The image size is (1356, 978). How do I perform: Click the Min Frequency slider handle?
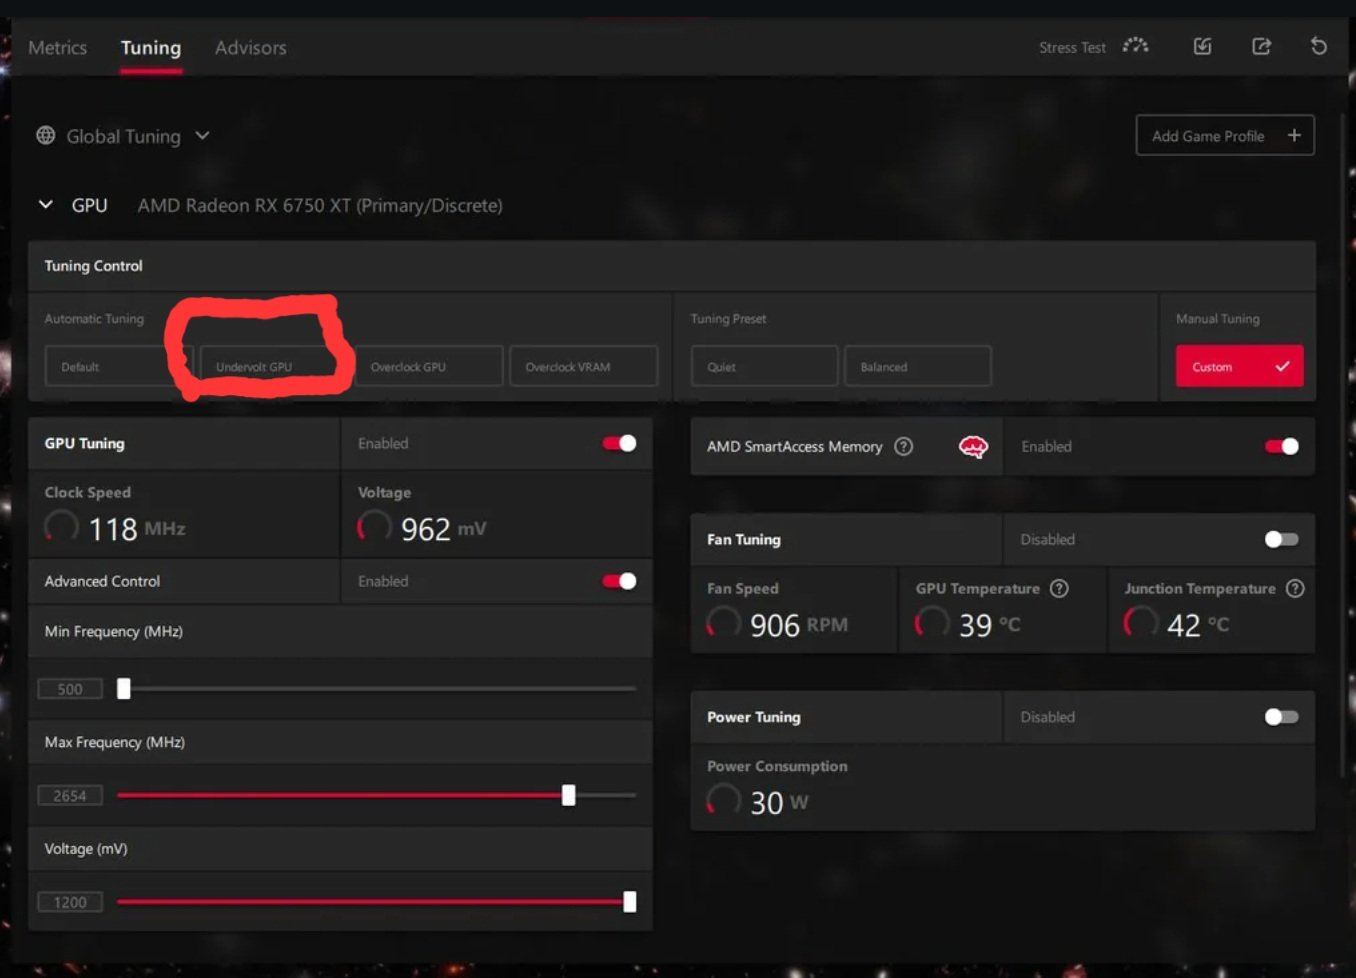124,688
